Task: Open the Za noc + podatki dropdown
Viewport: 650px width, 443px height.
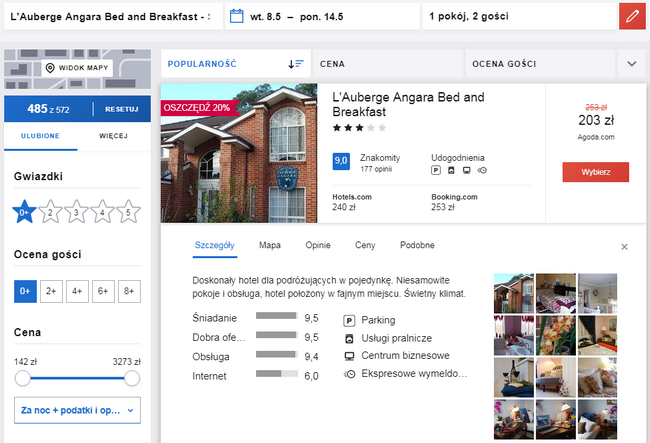Action: pyautogui.click(x=77, y=410)
